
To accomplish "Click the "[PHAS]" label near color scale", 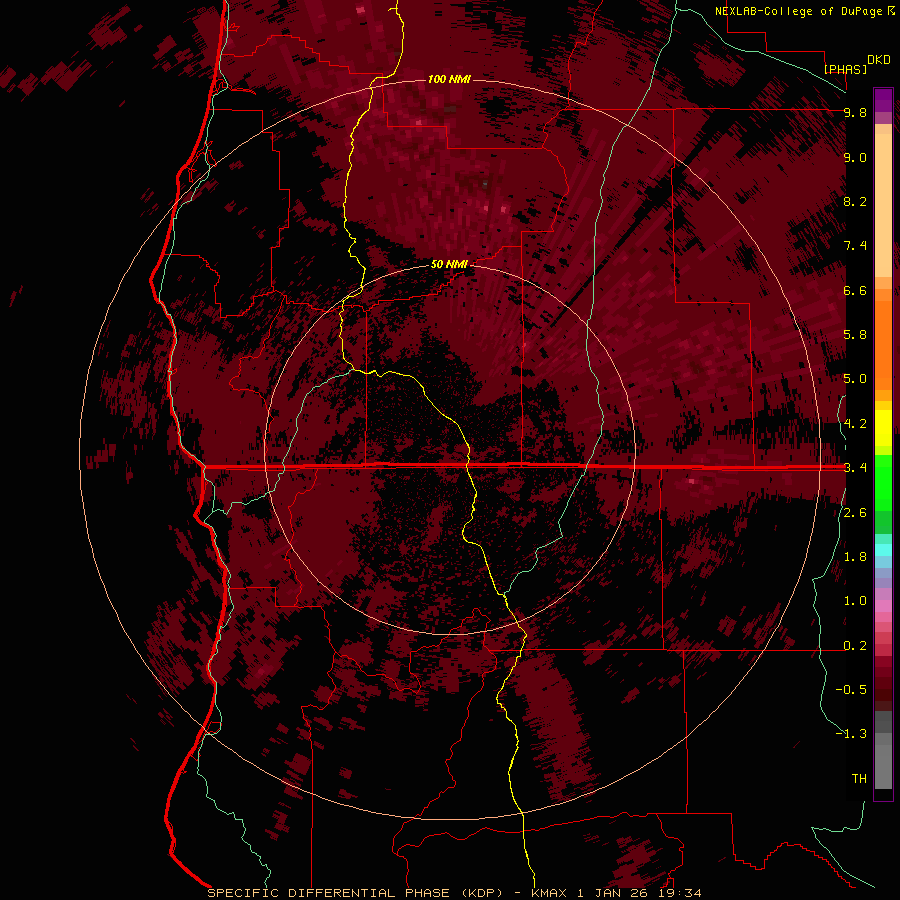I will [845, 69].
